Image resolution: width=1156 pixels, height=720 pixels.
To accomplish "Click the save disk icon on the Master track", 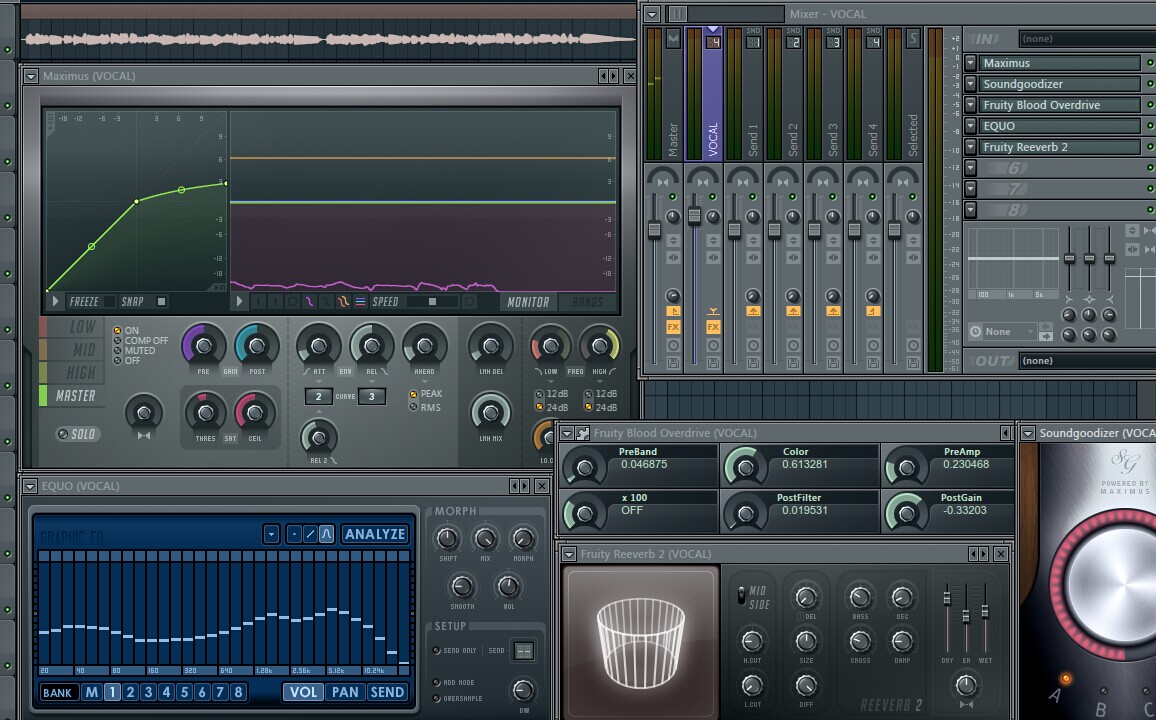I will tap(673, 363).
